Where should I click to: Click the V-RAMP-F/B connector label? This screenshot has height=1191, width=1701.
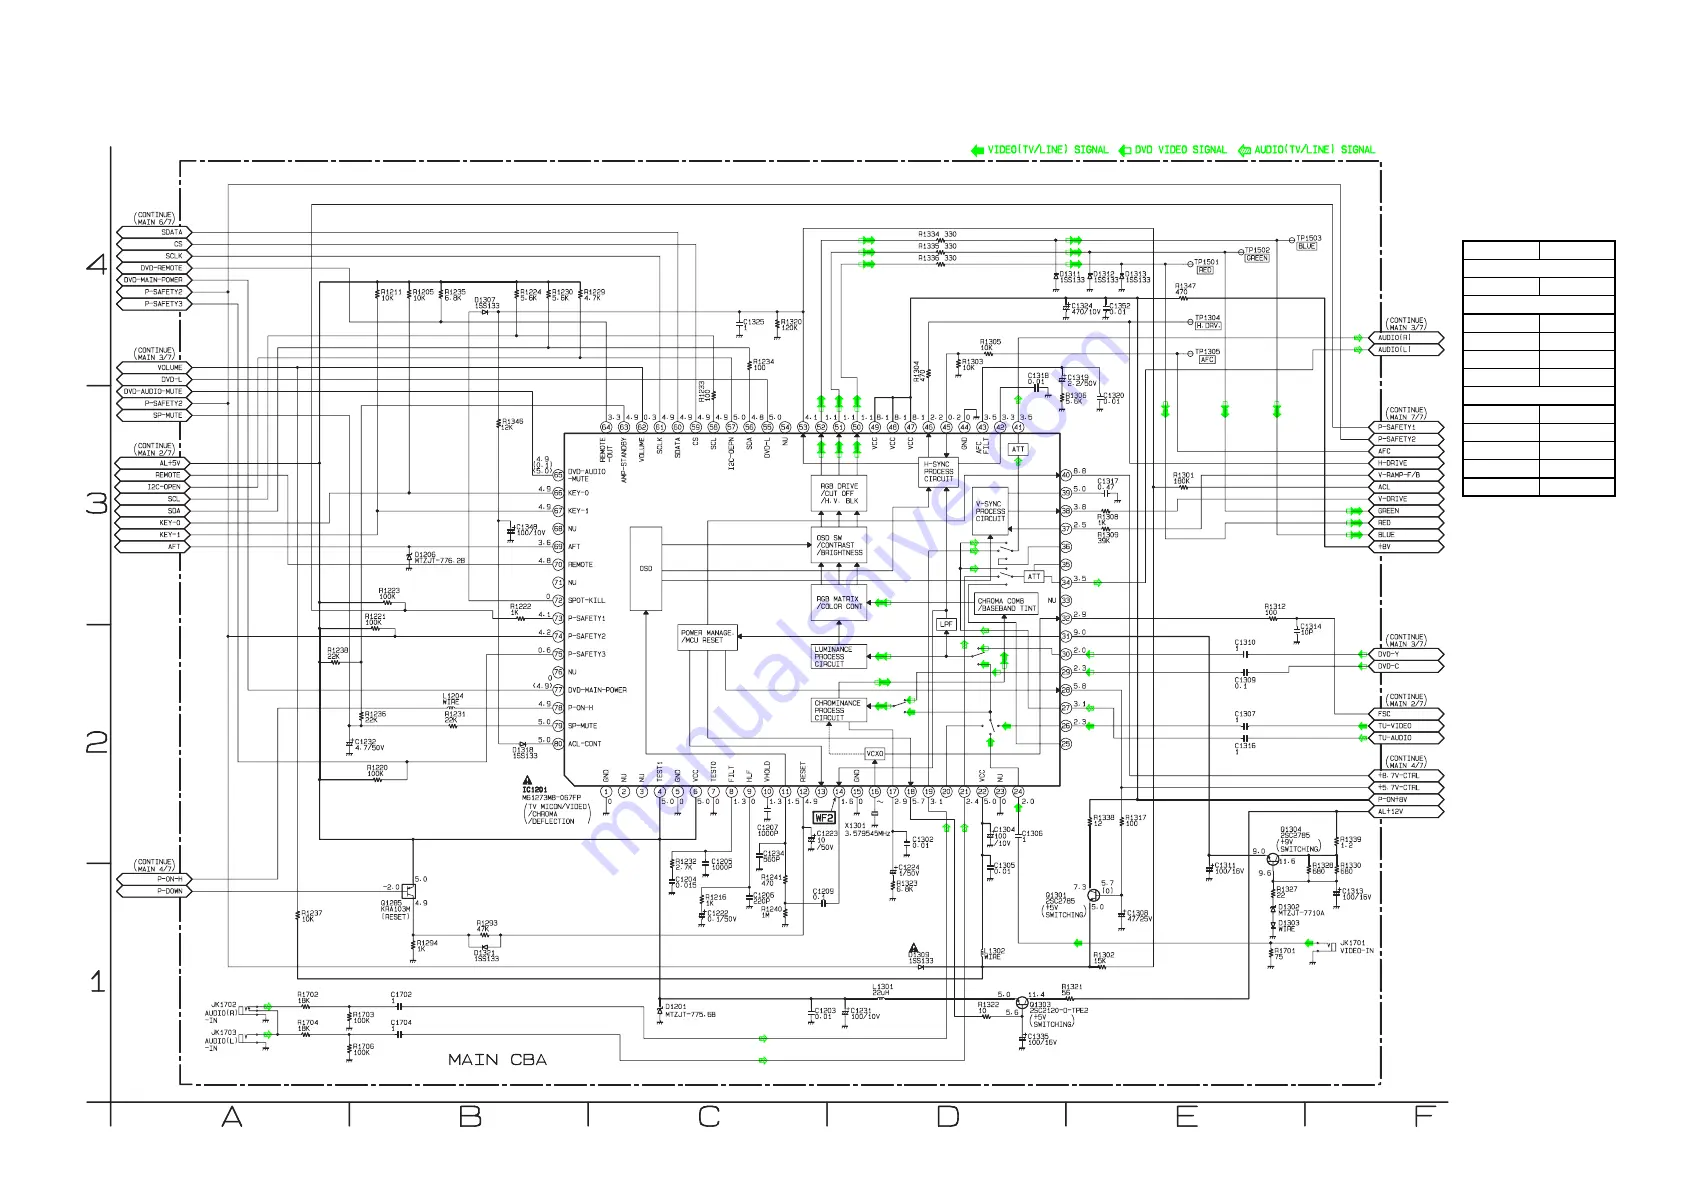1398,475
